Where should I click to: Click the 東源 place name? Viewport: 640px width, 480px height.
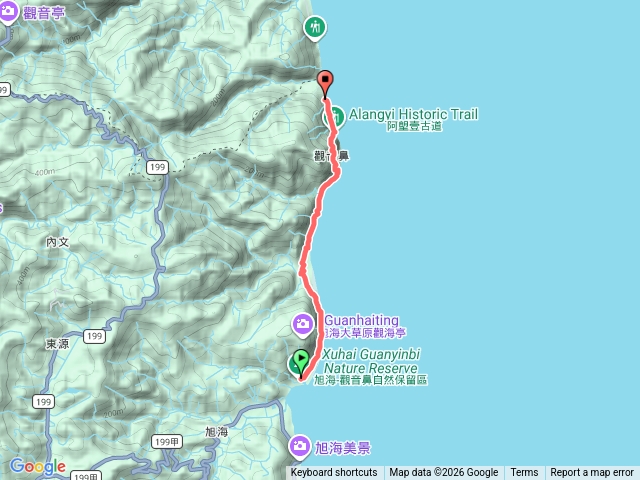[x=58, y=344]
